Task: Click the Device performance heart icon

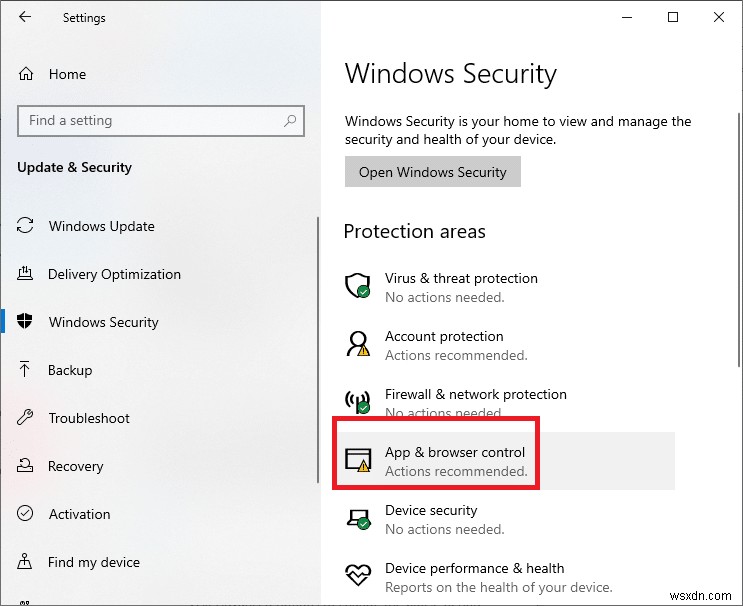Action: pos(357,577)
